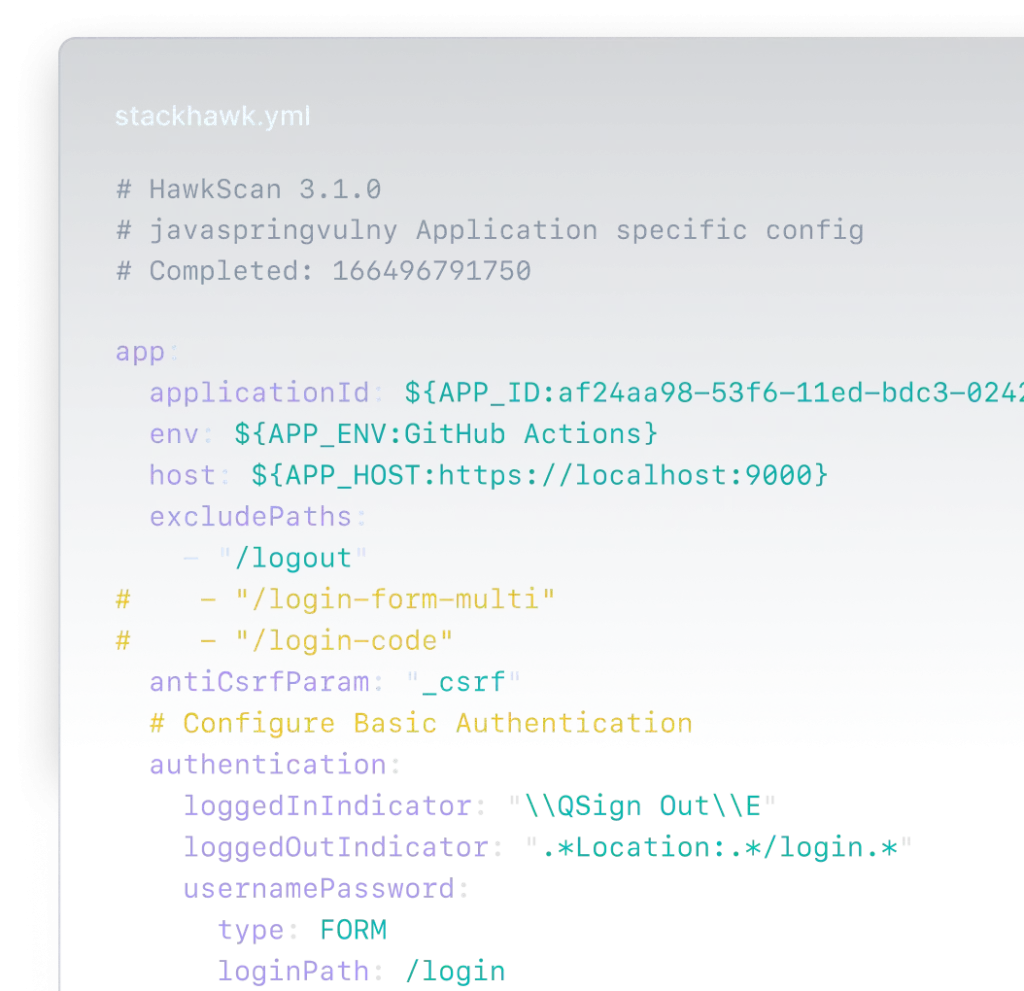Click the HawkScan 3.1.0 comment line

click(248, 189)
